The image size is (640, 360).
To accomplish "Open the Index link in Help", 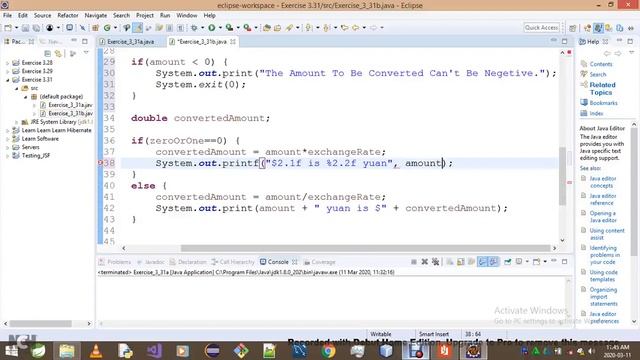I will [596, 113].
